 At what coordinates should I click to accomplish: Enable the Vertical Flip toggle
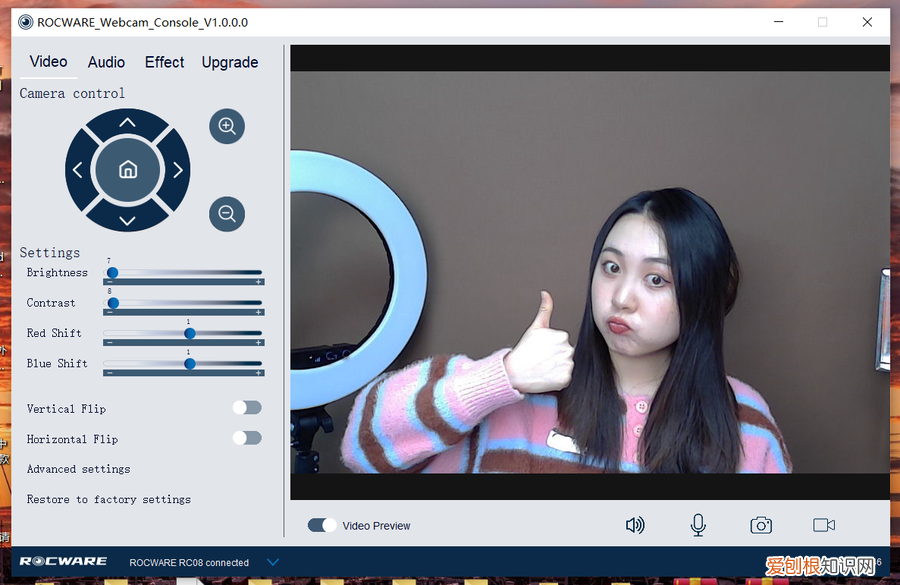(x=246, y=407)
